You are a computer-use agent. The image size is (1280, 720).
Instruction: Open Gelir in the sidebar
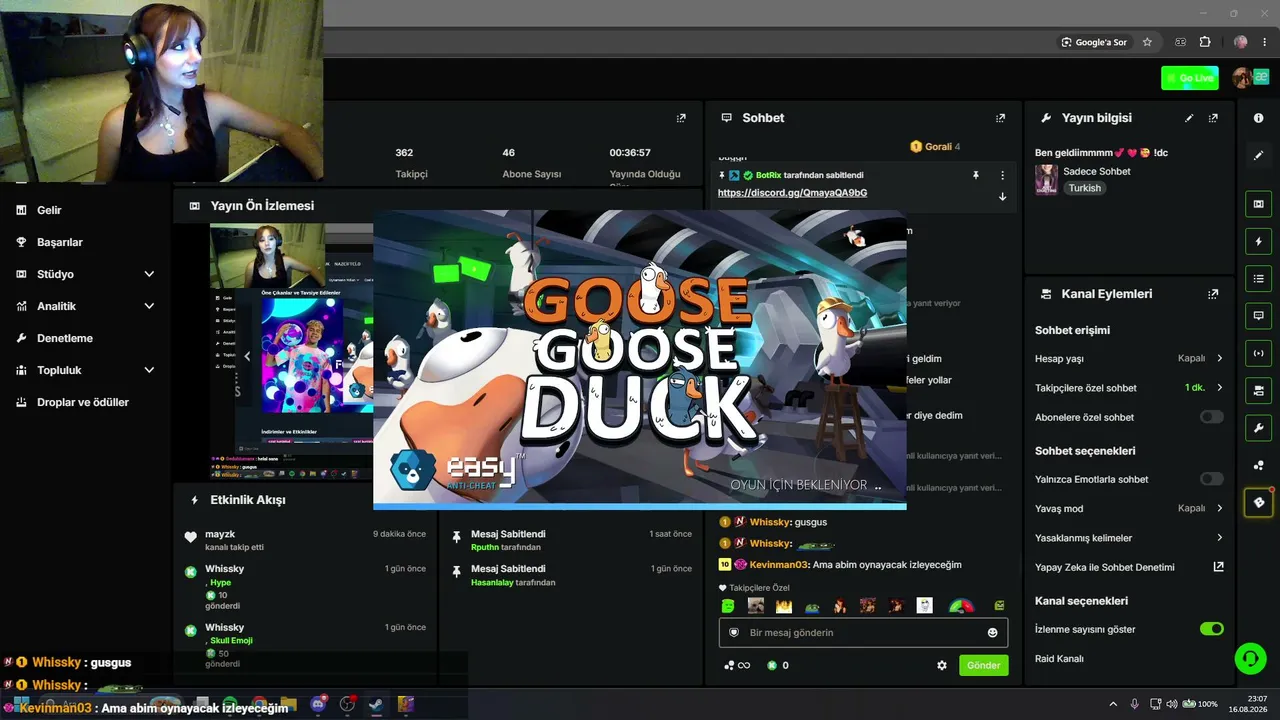click(x=49, y=210)
